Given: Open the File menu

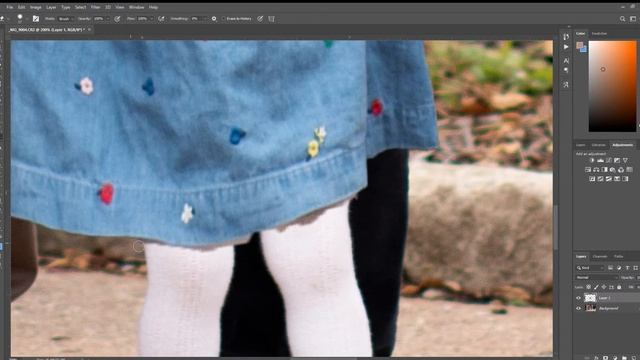Looking at the screenshot, I should 9,7.
